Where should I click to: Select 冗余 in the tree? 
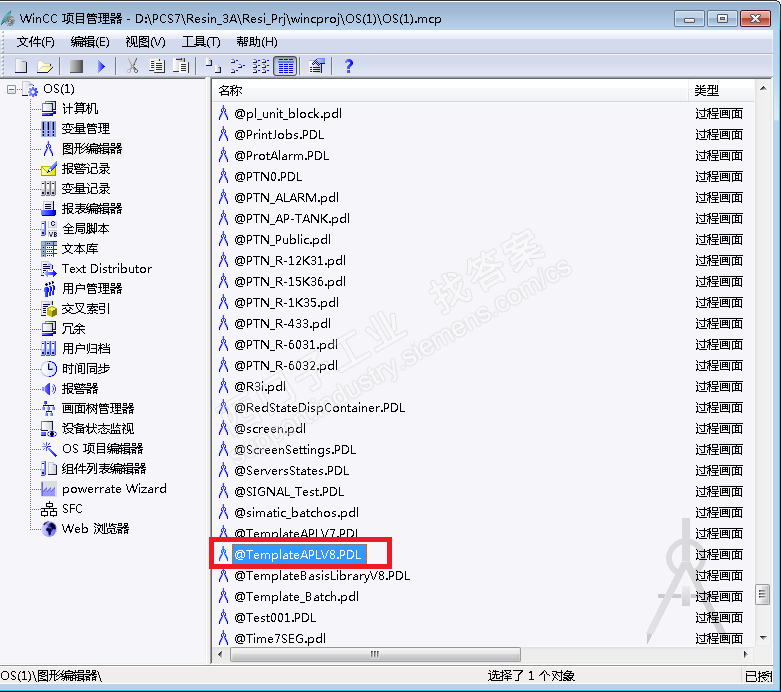[73, 329]
